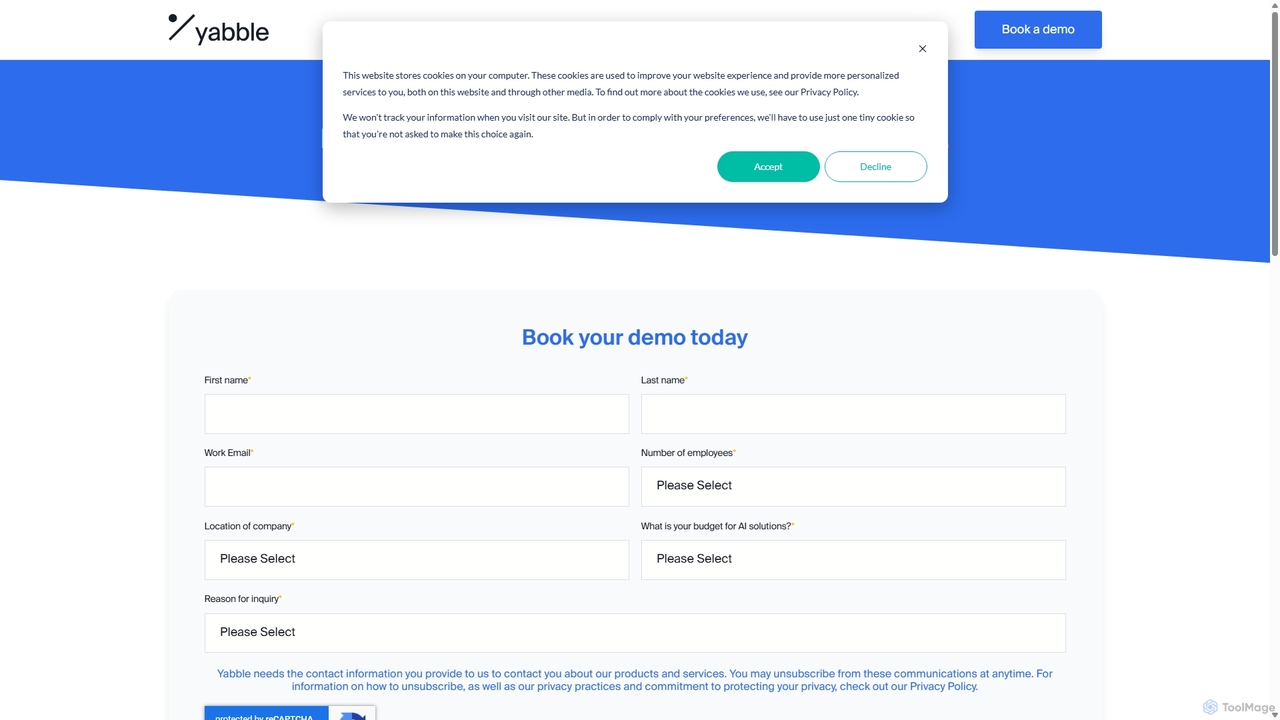The image size is (1280, 720).
Task: Click the Location of company label
Action: (x=249, y=526)
